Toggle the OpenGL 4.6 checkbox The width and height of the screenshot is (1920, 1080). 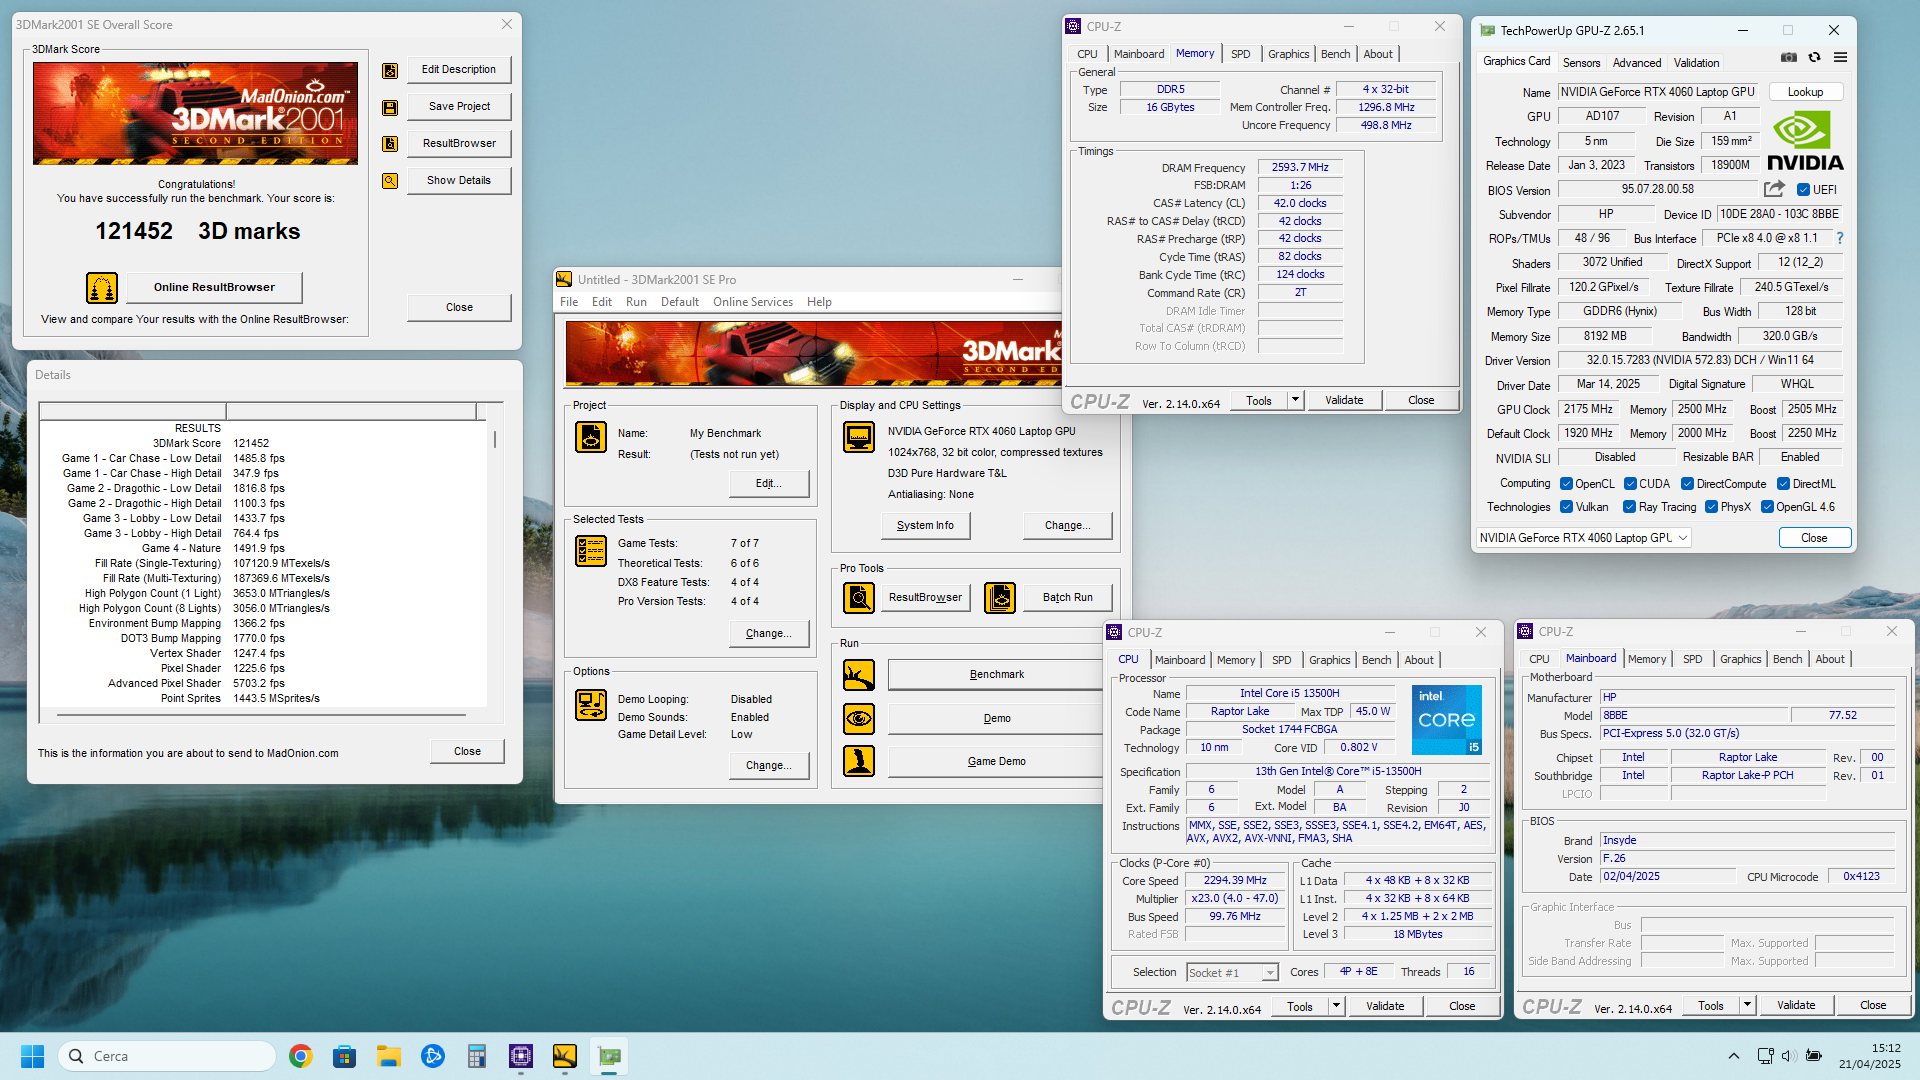tap(1767, 507)
